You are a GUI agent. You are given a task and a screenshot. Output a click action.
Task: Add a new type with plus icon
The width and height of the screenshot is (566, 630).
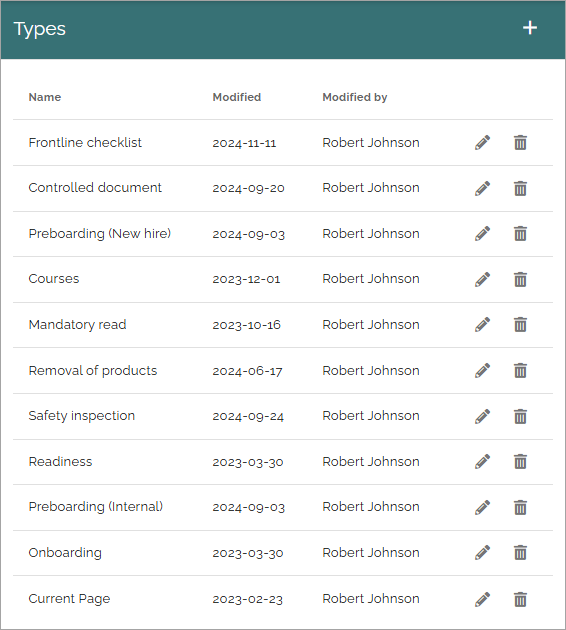tap(530, 28)
